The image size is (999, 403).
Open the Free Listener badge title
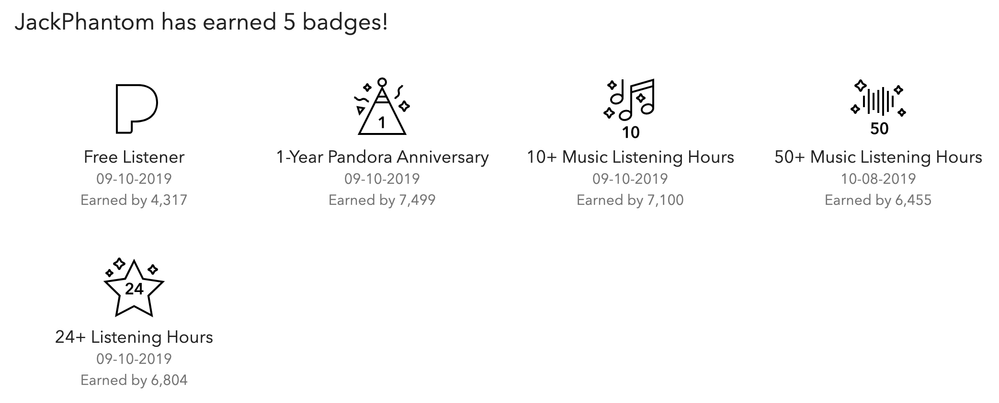pyautogui.click(x=134, y=157)
